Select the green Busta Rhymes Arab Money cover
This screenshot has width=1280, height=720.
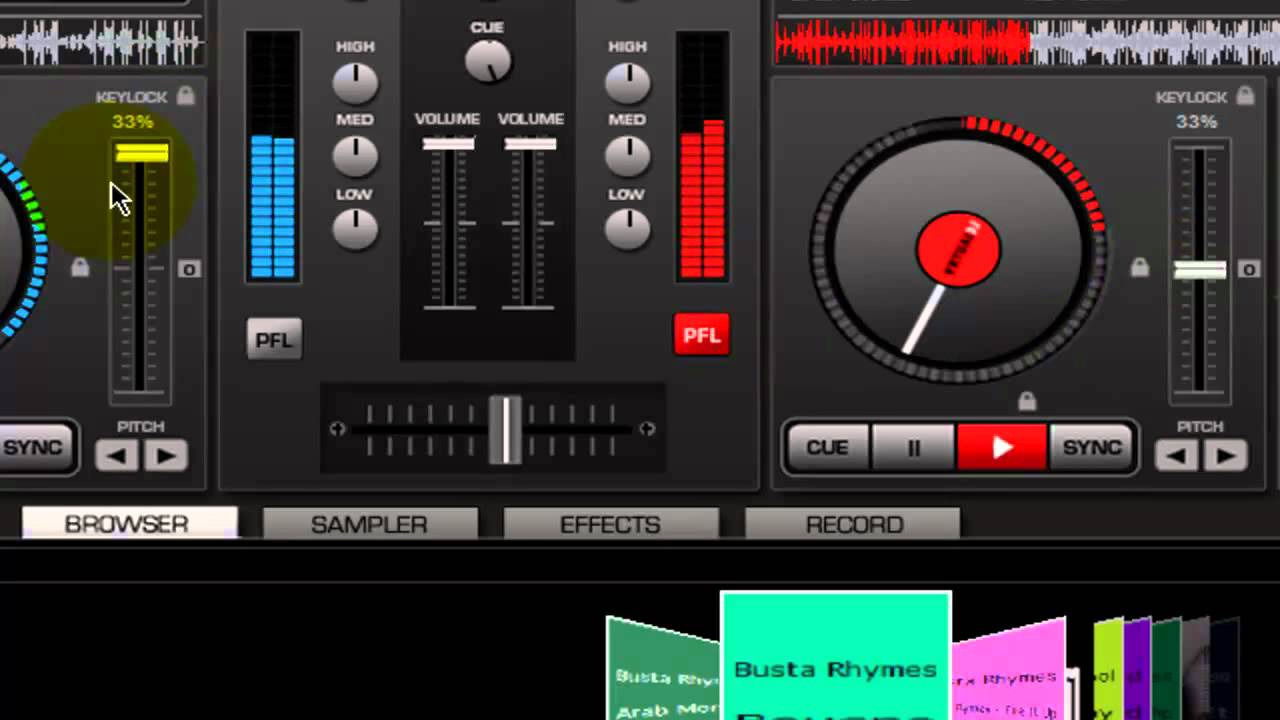[x=664, y=668]
